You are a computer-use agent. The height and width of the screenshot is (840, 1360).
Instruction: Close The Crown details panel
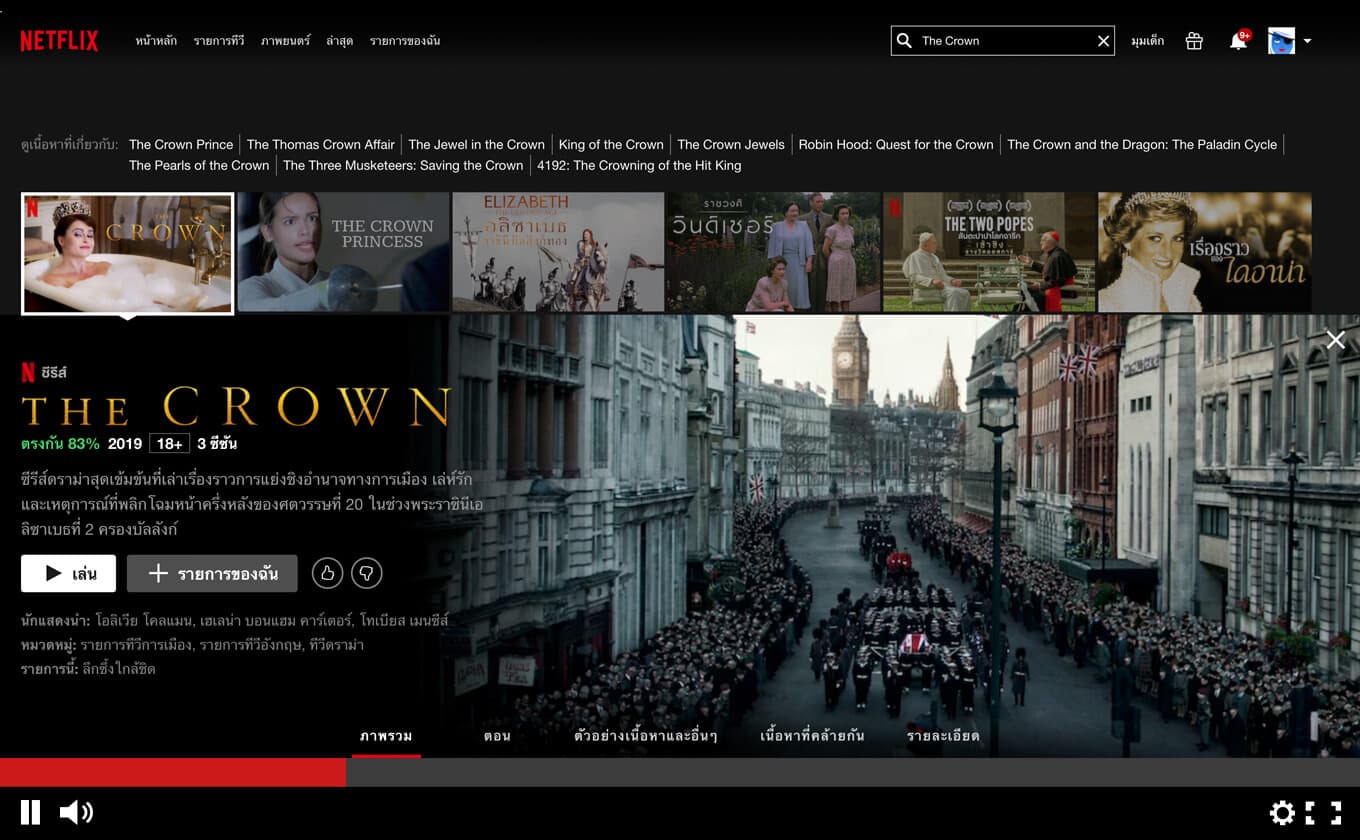(x=1336, y=340)
